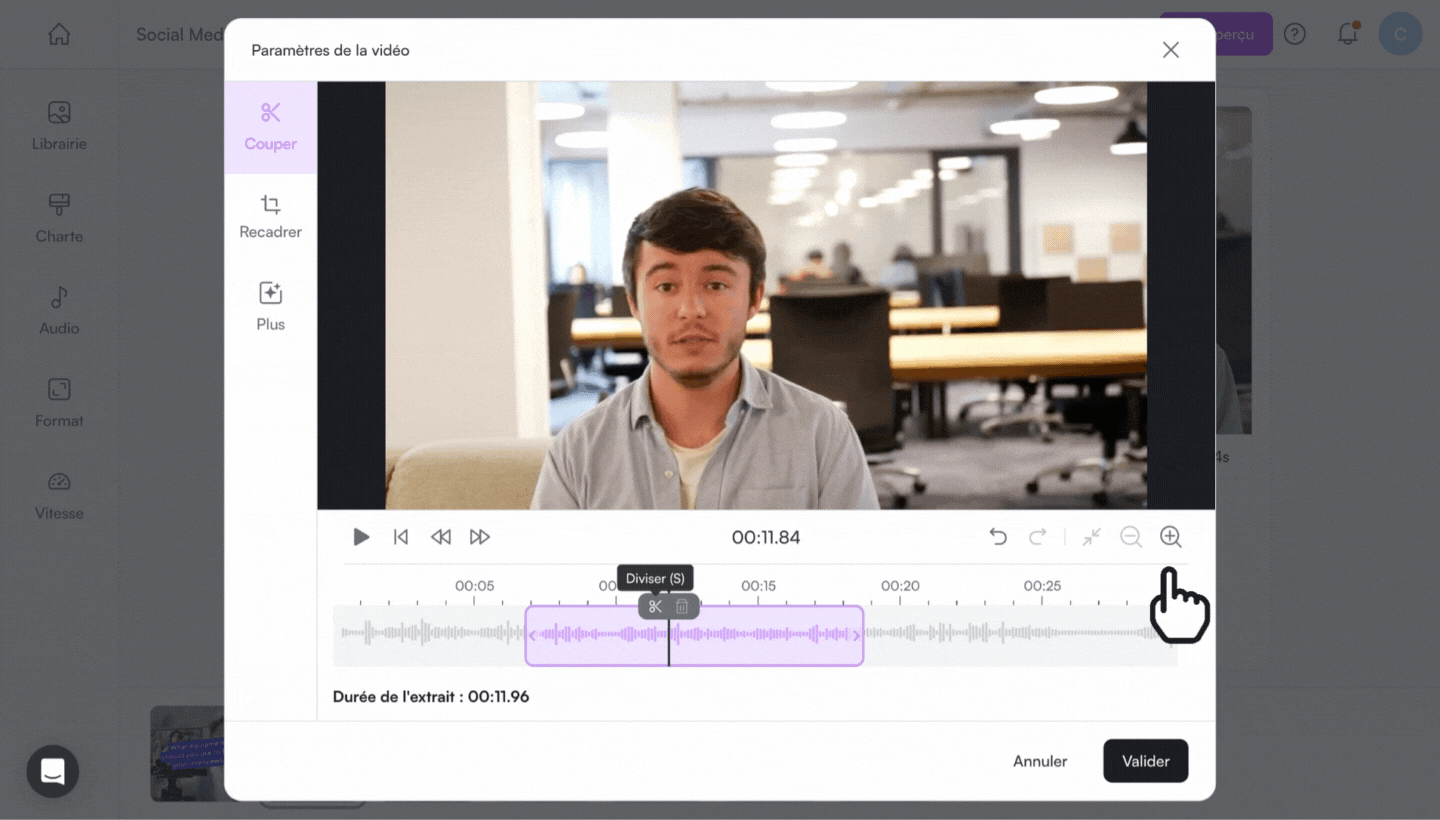Screen dimensions: 1440x820
Task: Click the Paramètres de la vidéo title
Action: pos(330,50)
